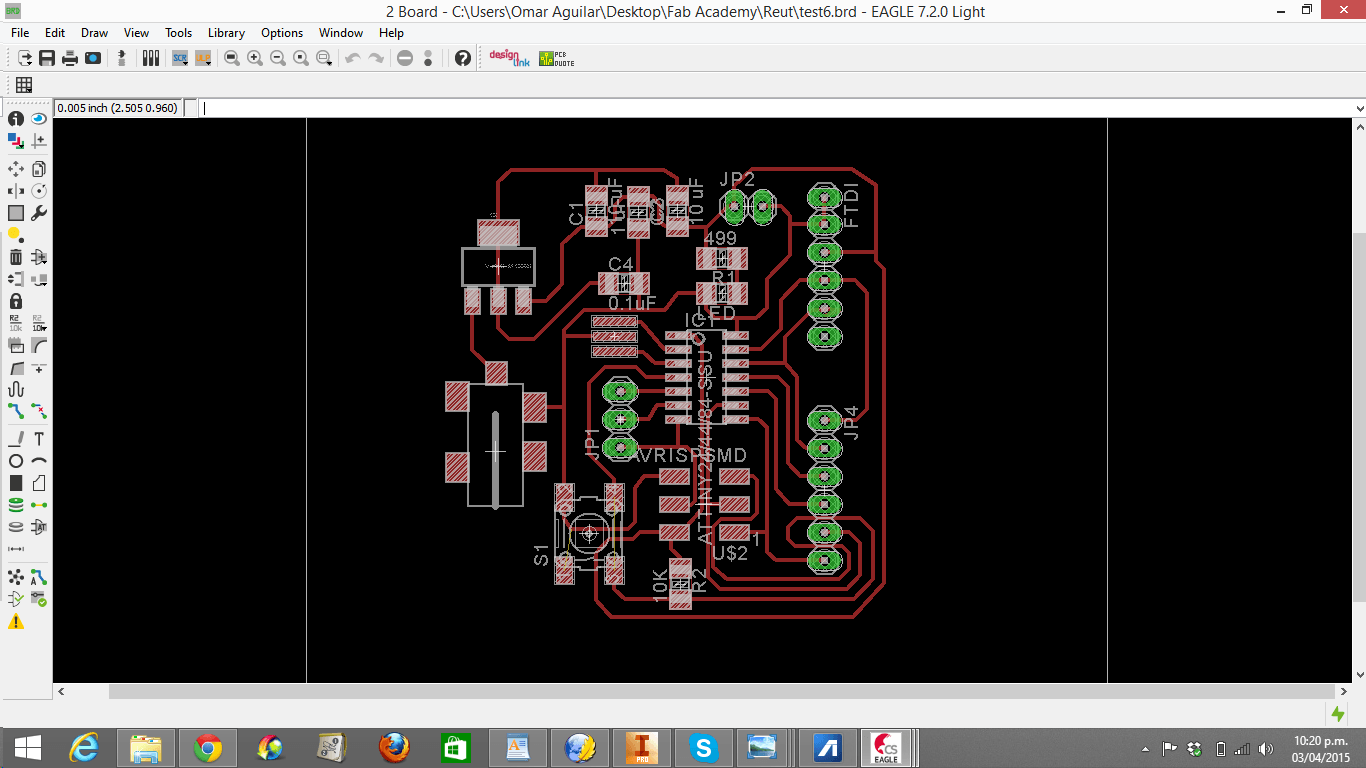Image resolution: width=1366 pixels, height=768 pixels.
Task: Select the Smash tool
Action: [x=16, y=345]
